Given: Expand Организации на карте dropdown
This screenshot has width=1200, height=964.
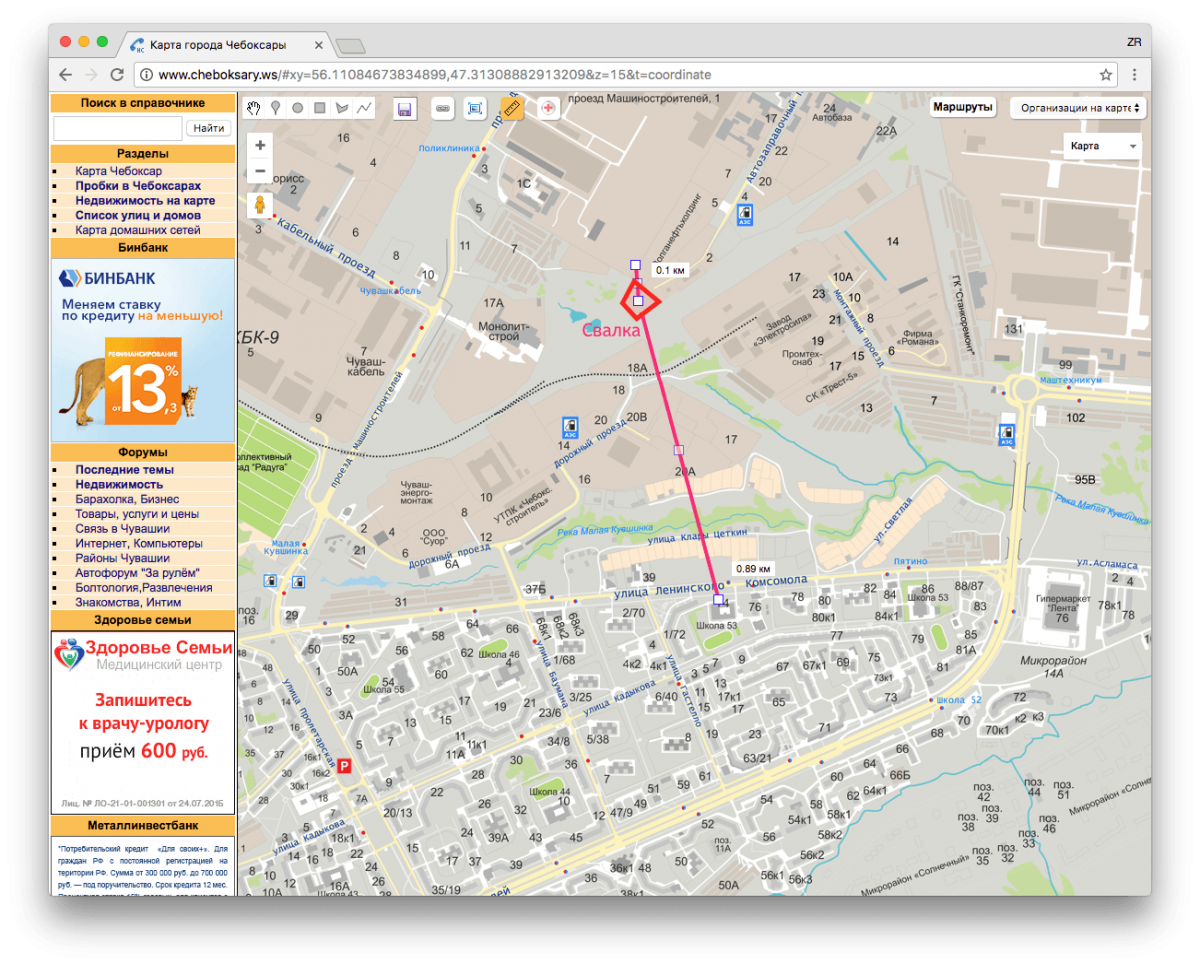Looking at the screenshot, I should click(1077, 108).
